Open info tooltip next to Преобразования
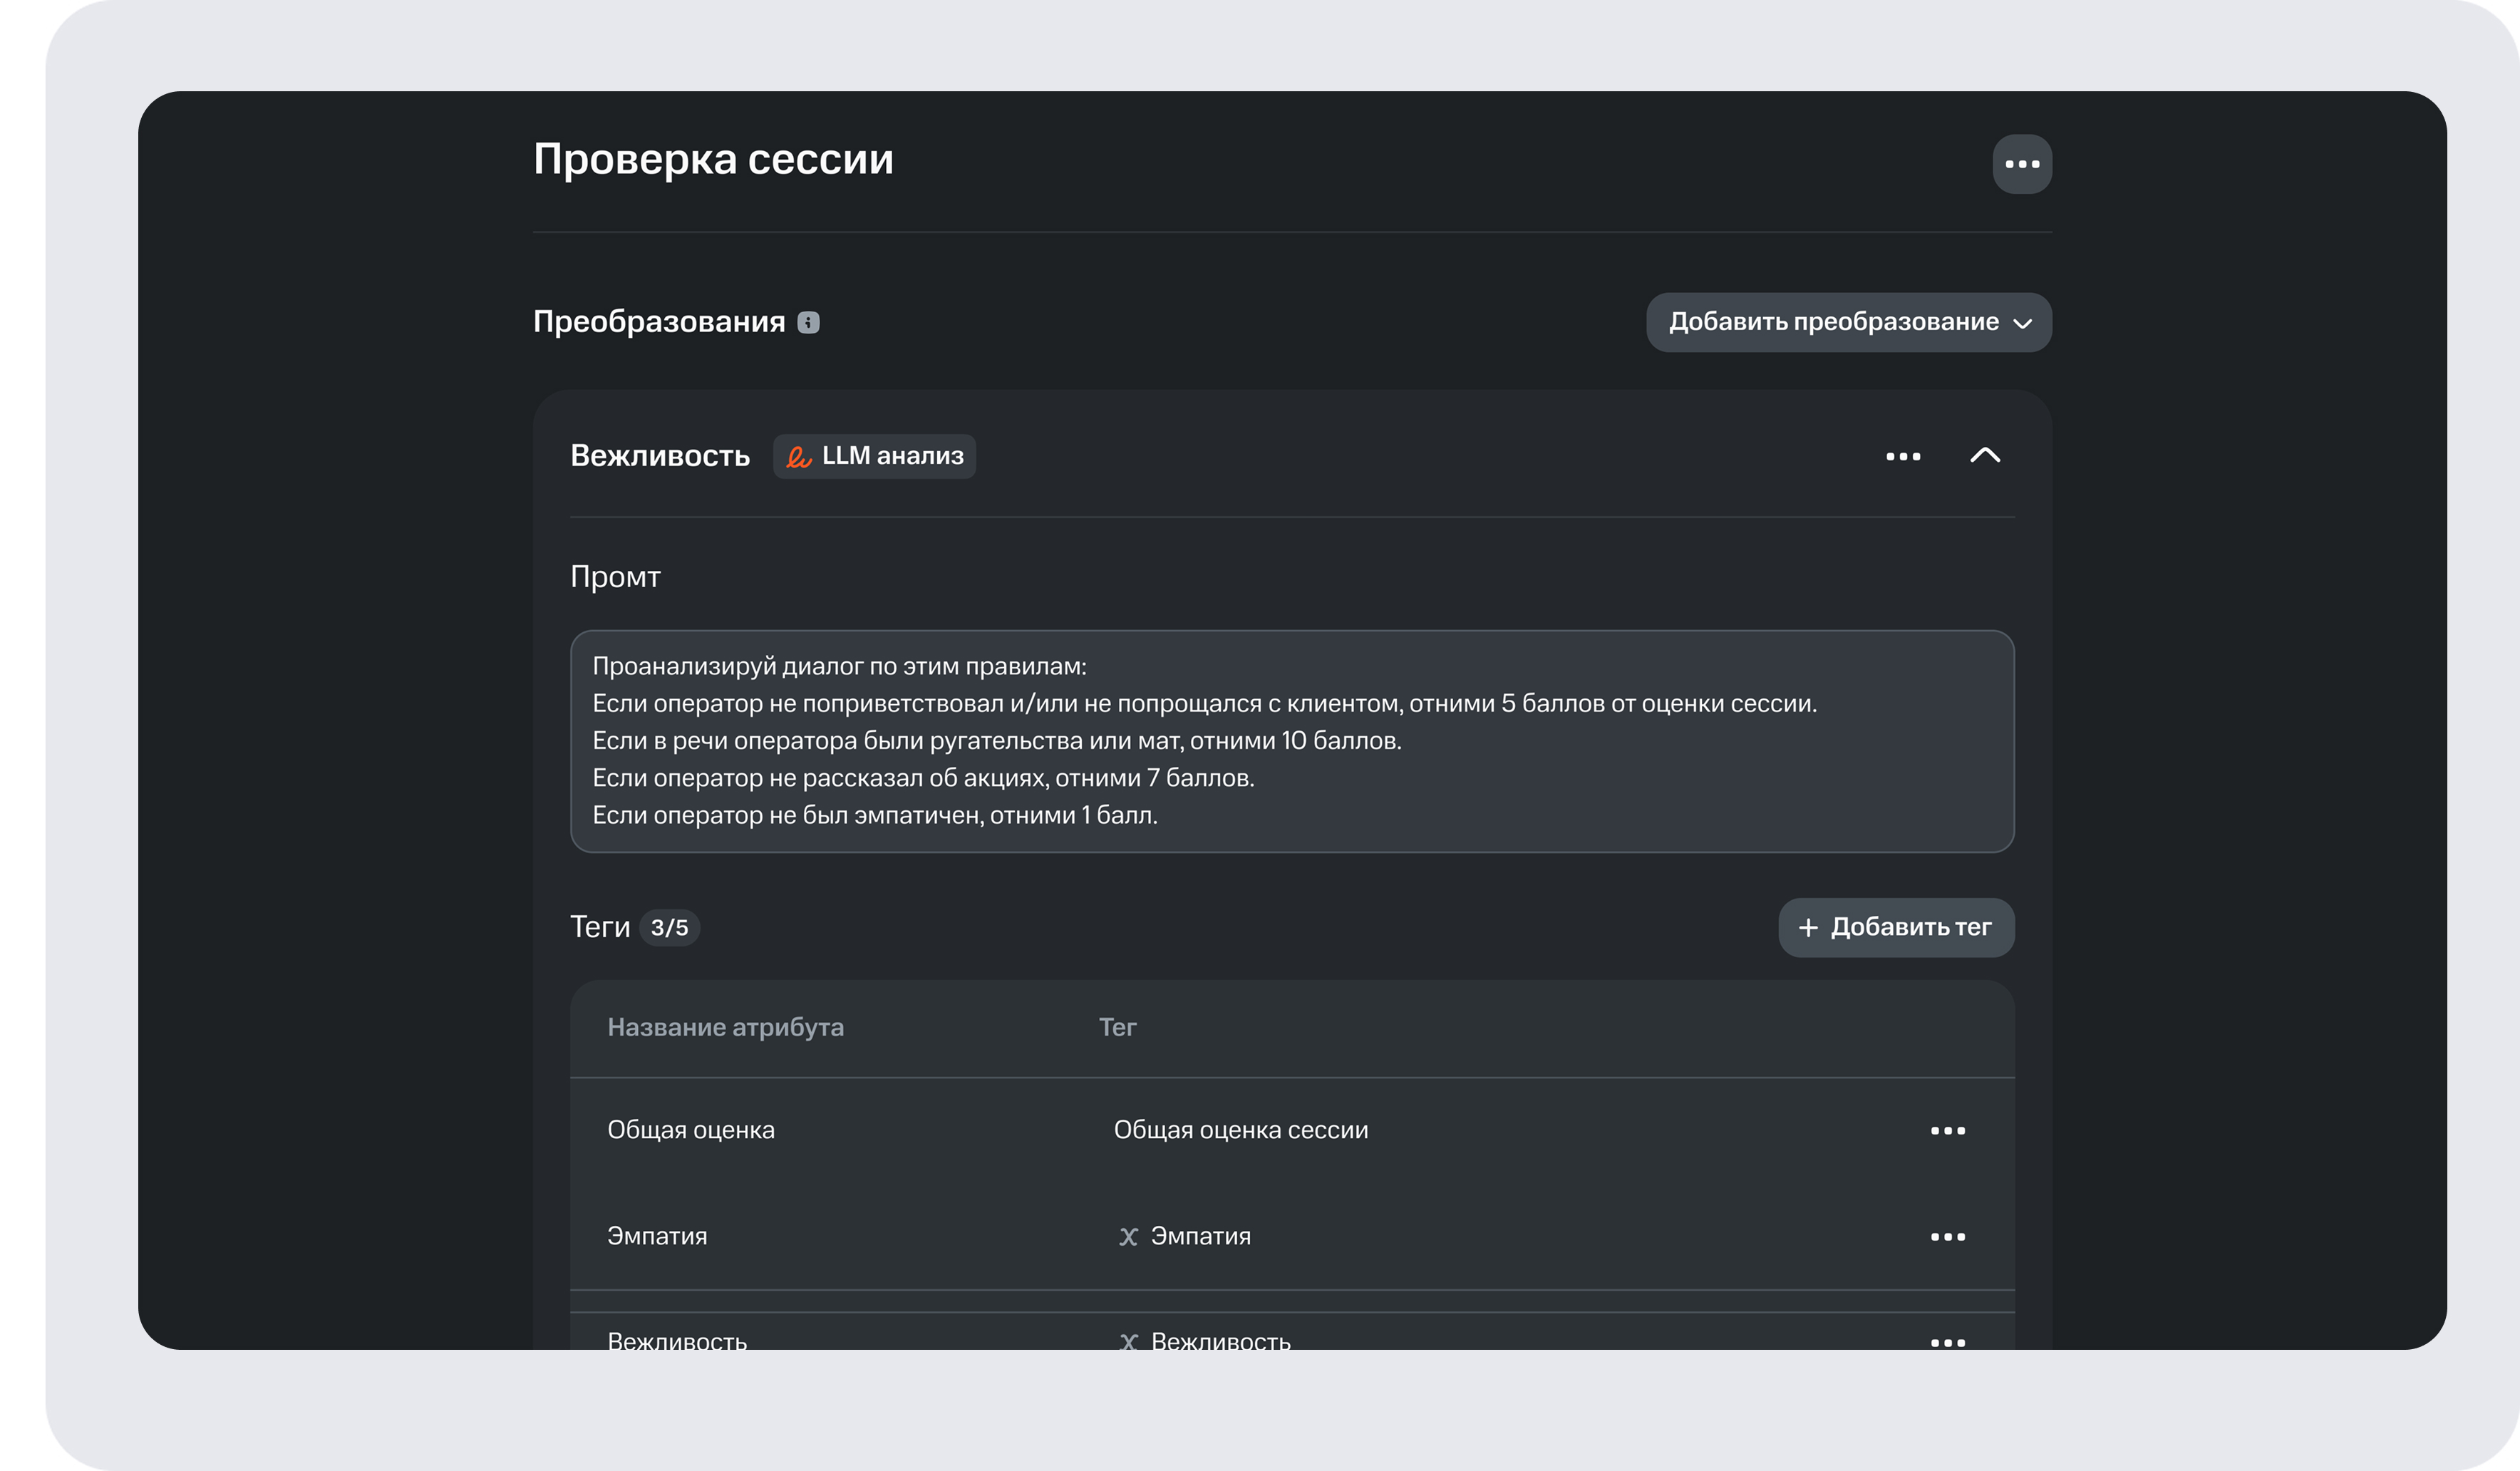This screenshot has width=2520, height=1471. point(809,322)
